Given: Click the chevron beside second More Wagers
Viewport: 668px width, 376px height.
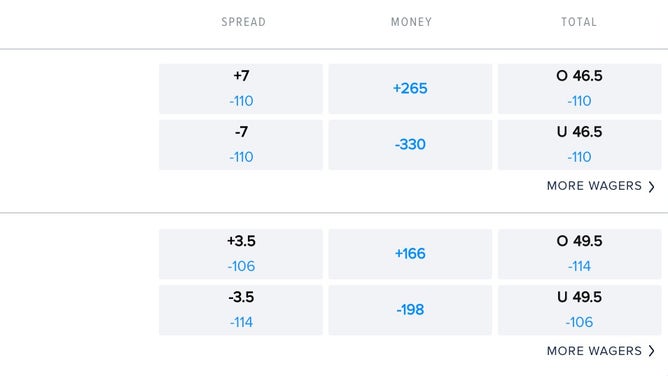Looking at the screenshot, I should pyautogui.click(x=651, y=351).
